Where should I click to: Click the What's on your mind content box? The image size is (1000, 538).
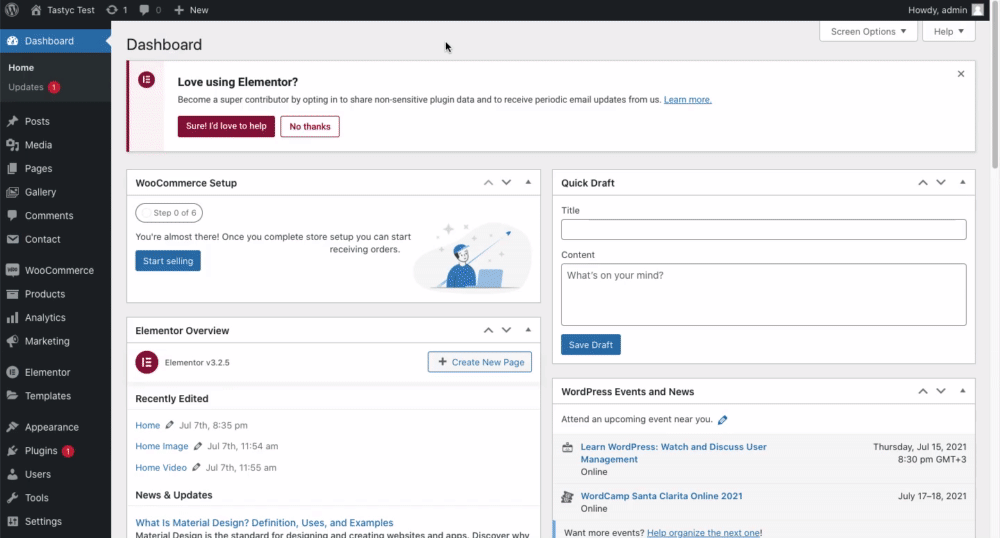click(763, 294)
